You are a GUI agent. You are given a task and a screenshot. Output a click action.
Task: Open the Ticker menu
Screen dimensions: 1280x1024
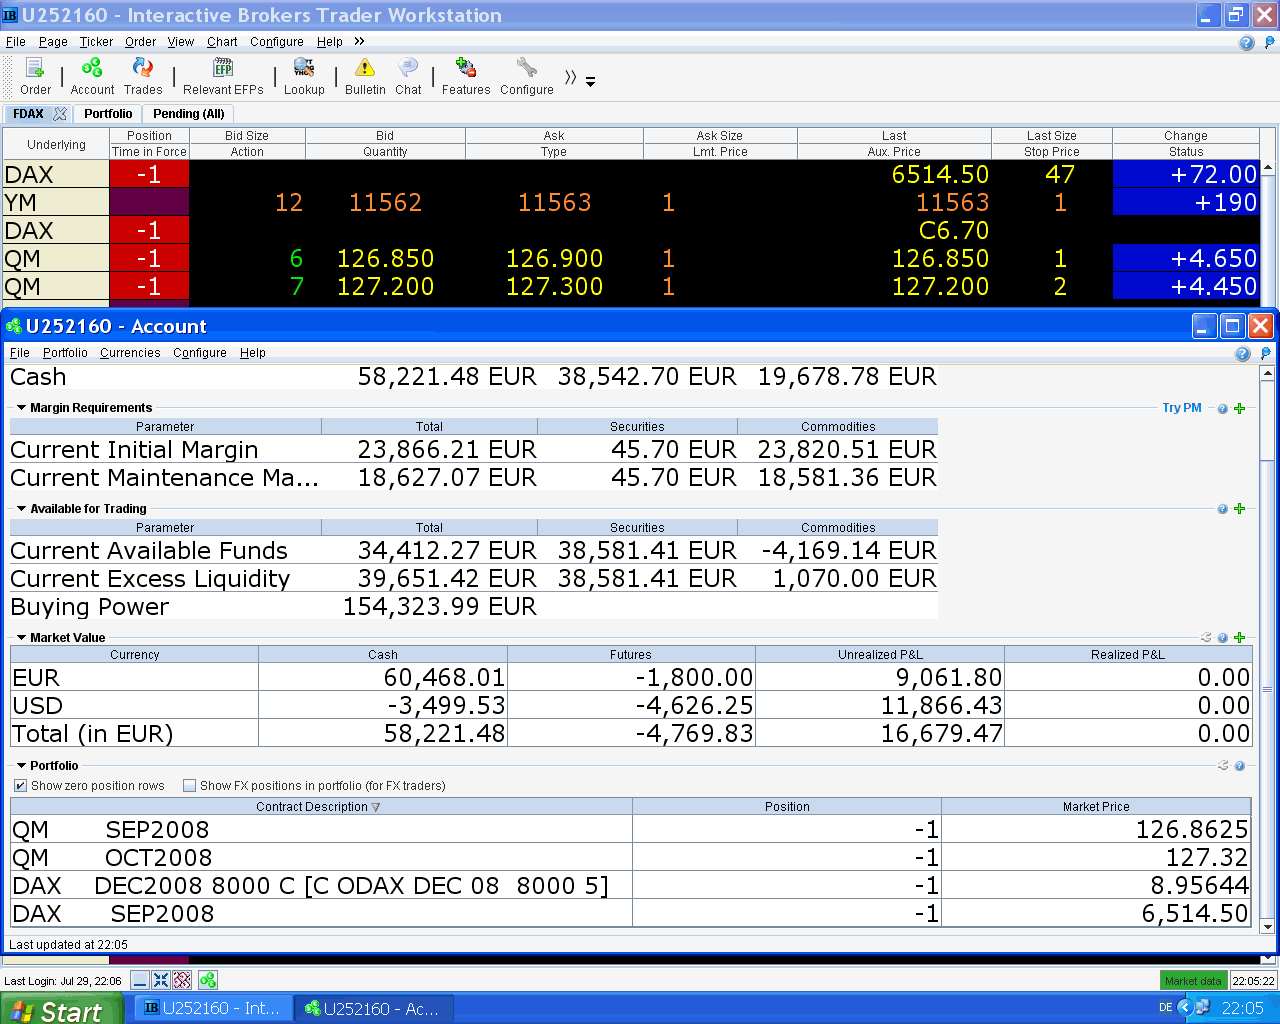[x=96, y=42]
